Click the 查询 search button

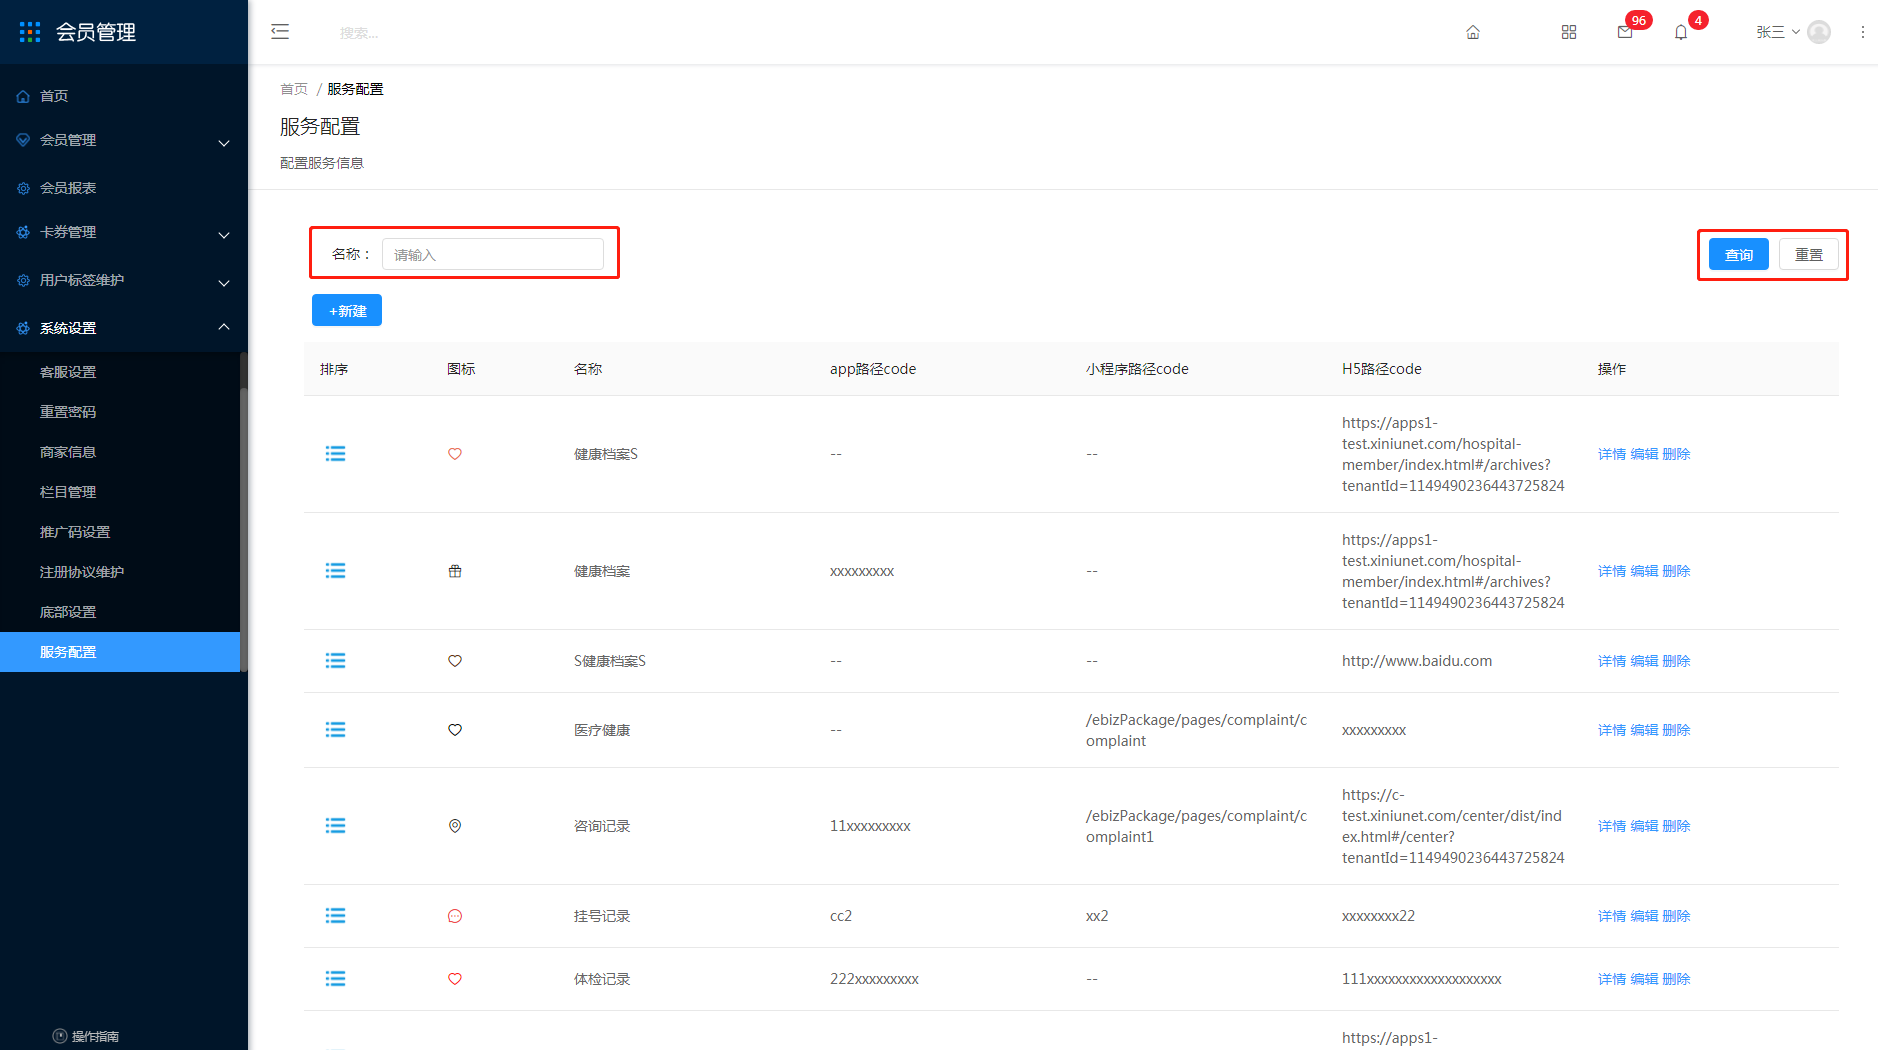click(1739, 255)
